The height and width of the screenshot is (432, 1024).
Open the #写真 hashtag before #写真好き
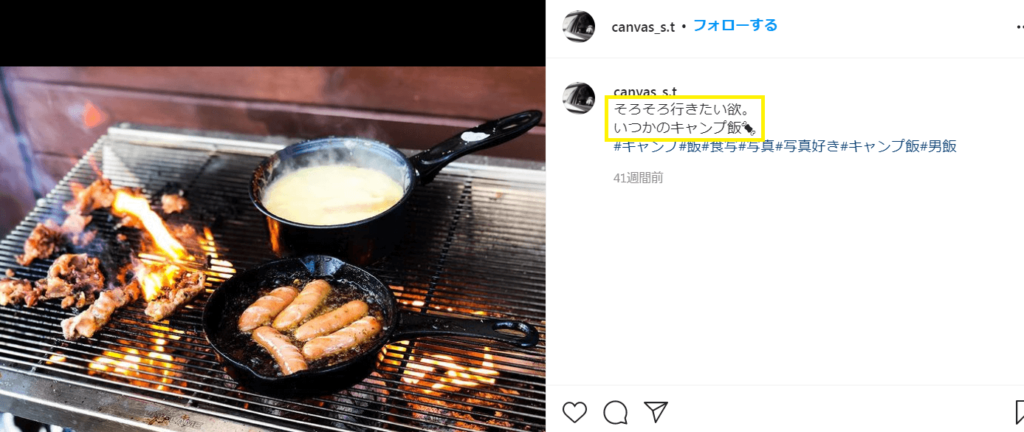(x=757, y=147)
